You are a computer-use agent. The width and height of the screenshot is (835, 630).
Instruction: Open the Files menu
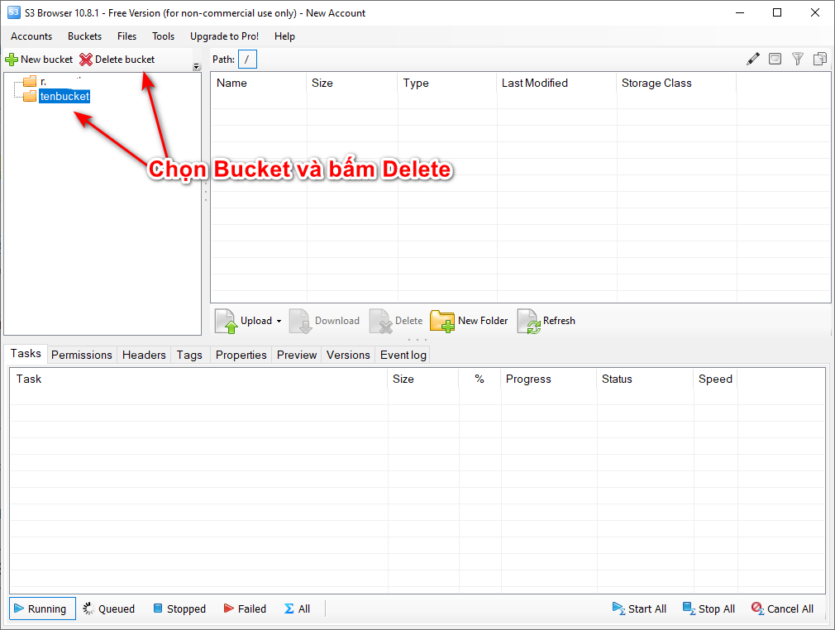(x=127, y=36)
